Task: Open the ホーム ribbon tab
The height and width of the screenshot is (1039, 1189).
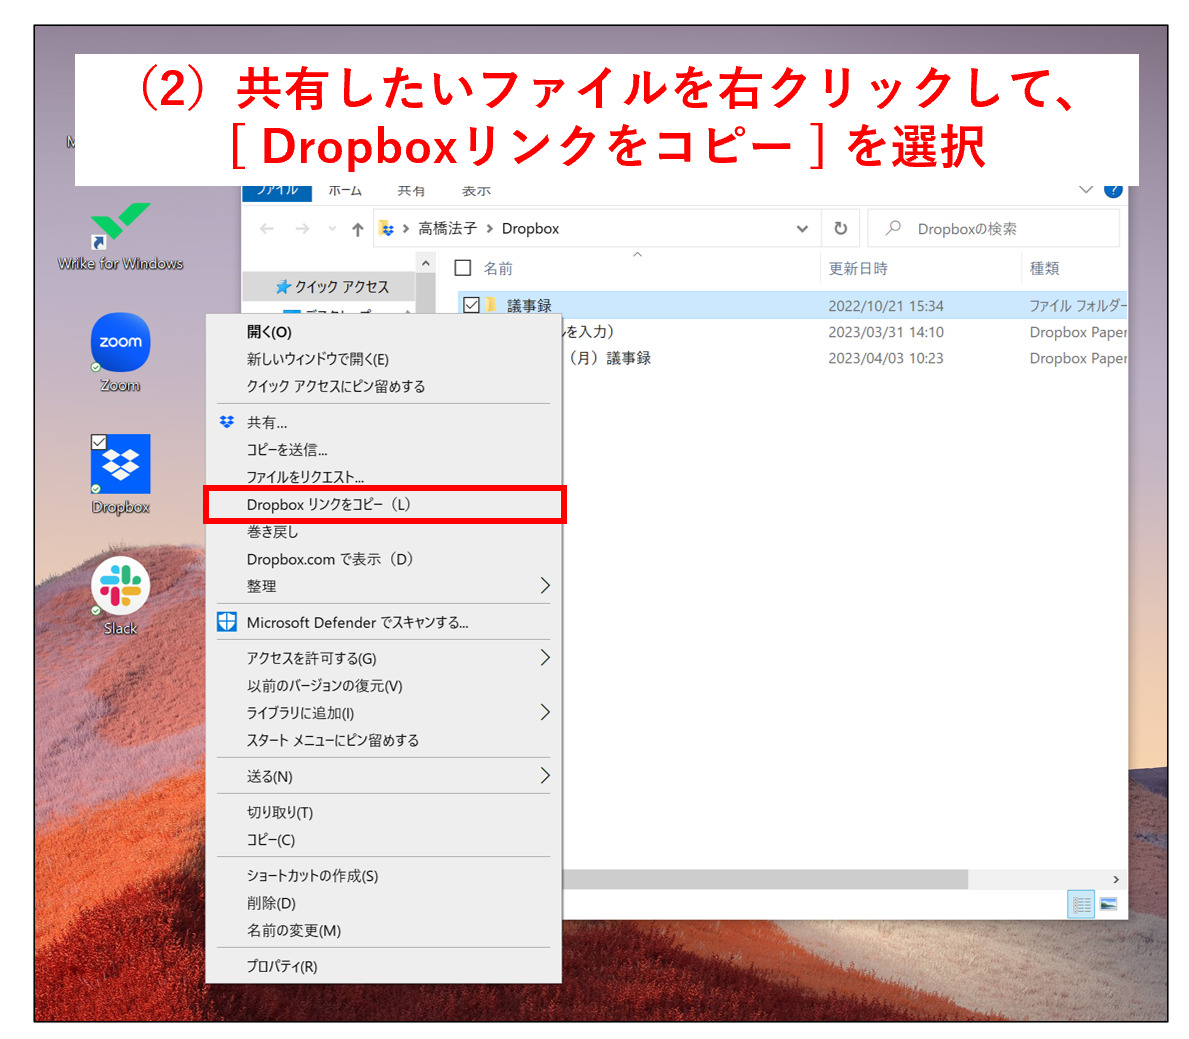Action: 345,191
